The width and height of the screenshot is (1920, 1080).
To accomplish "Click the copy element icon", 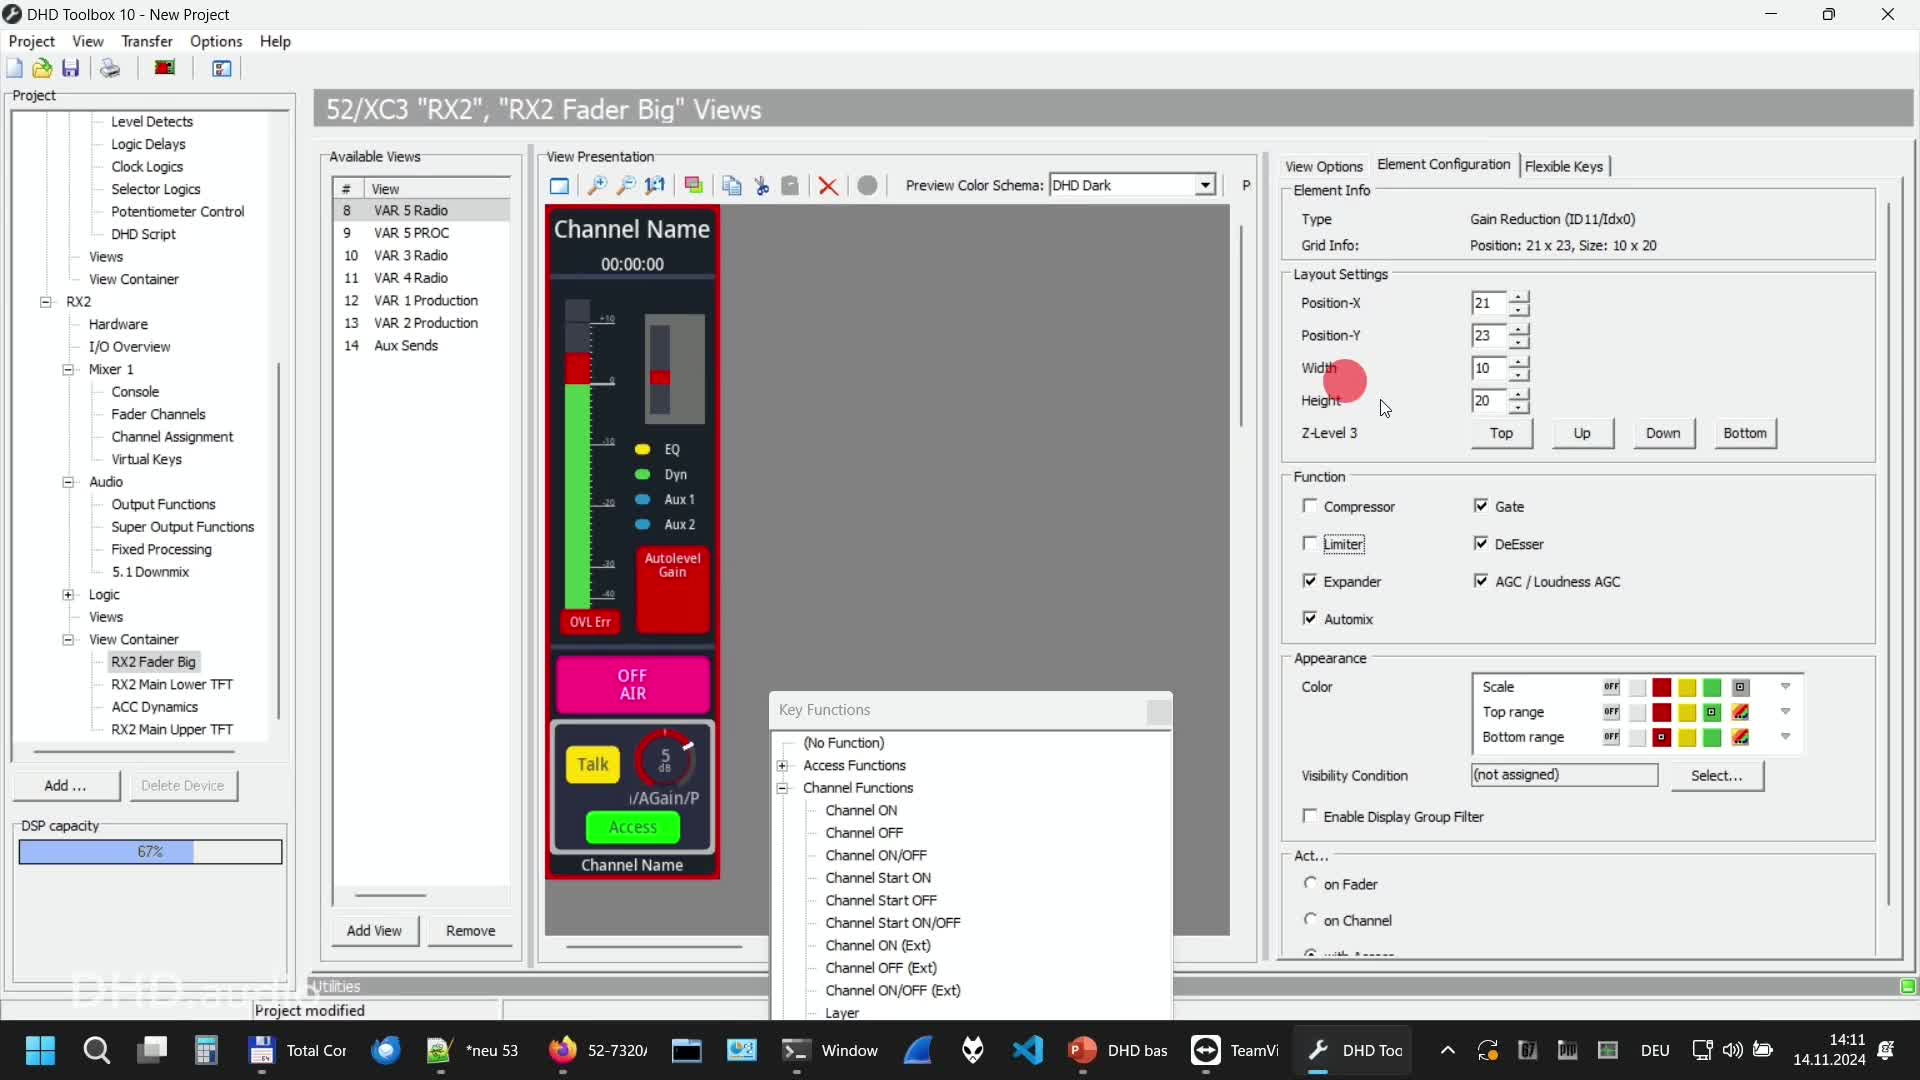I will (732, 186).
